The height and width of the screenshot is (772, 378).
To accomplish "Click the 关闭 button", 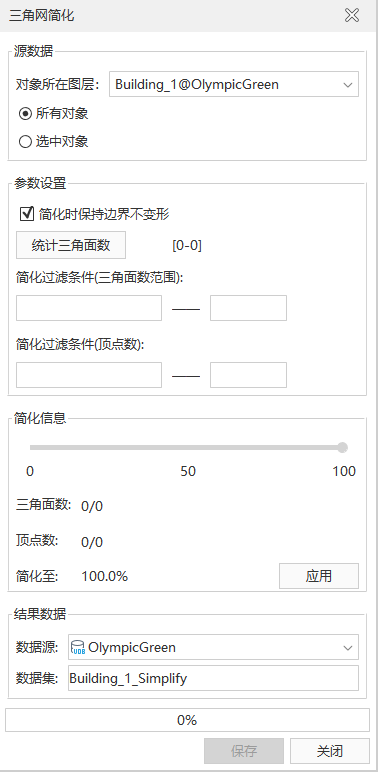I will [329, 751].
